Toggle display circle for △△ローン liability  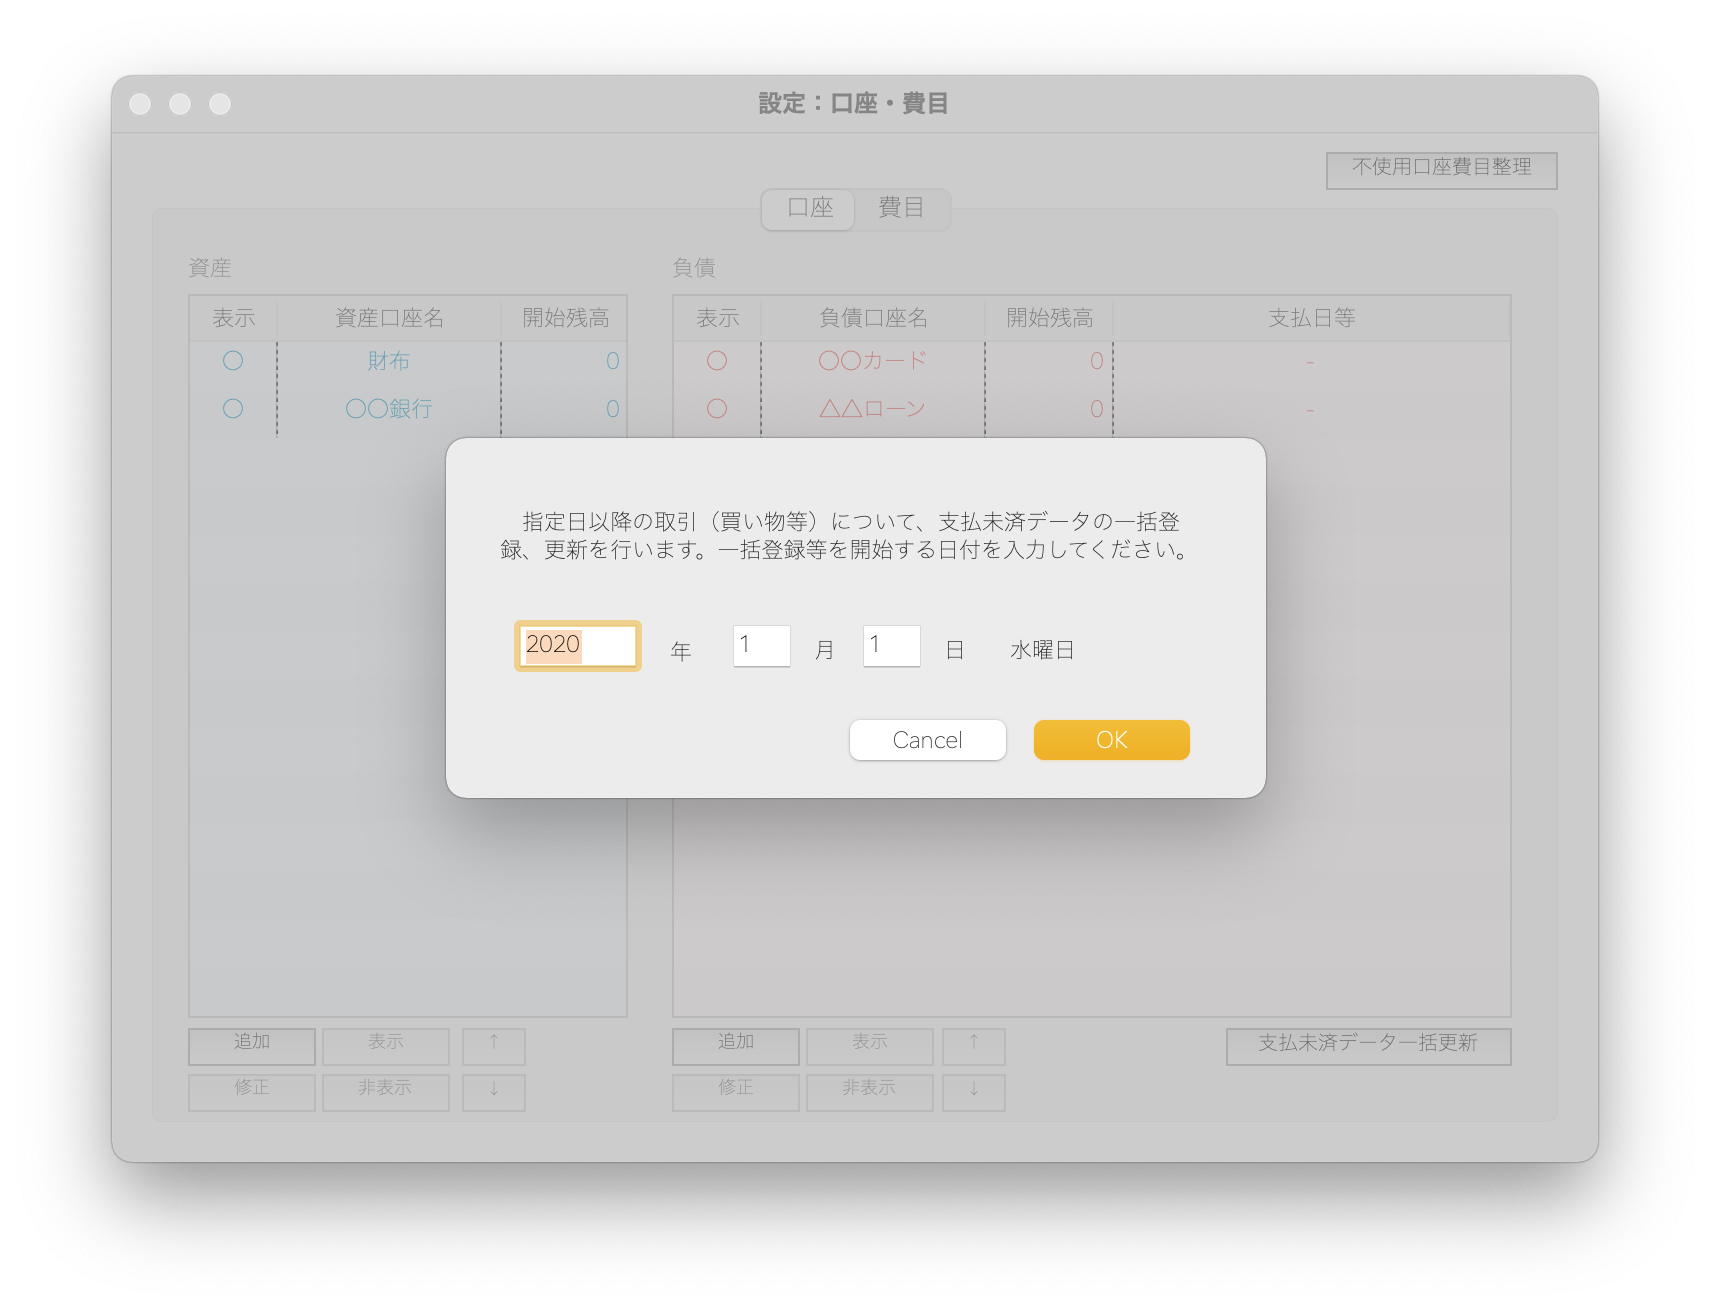717,409
